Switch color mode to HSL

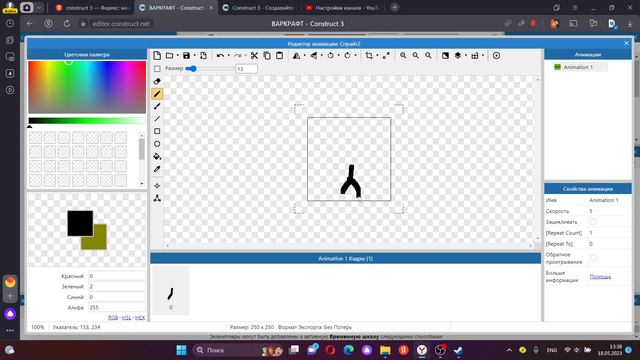(x=127, y=318)
